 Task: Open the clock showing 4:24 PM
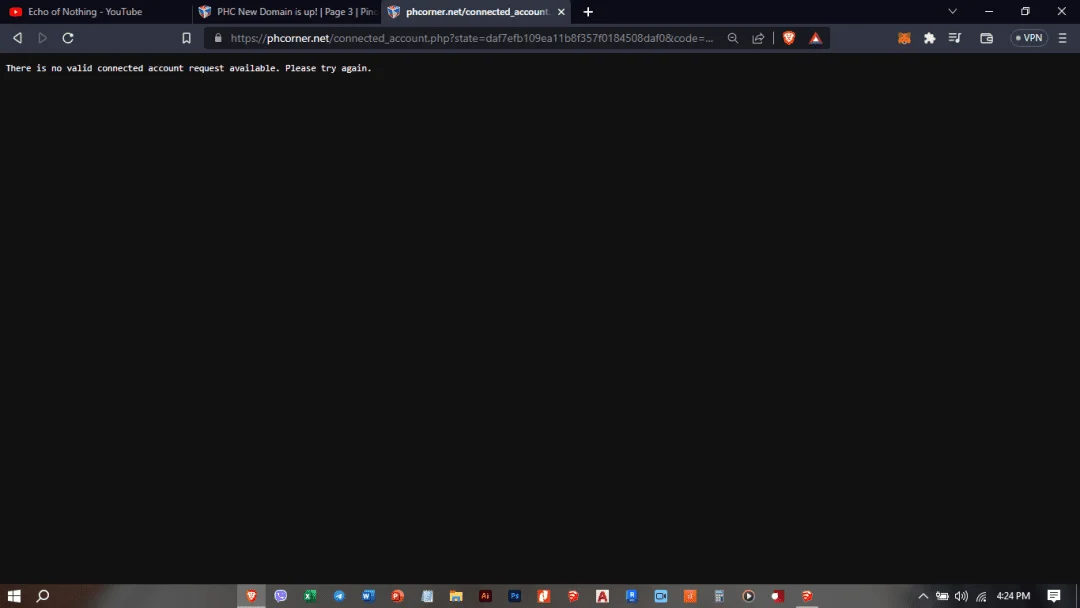1013,596
